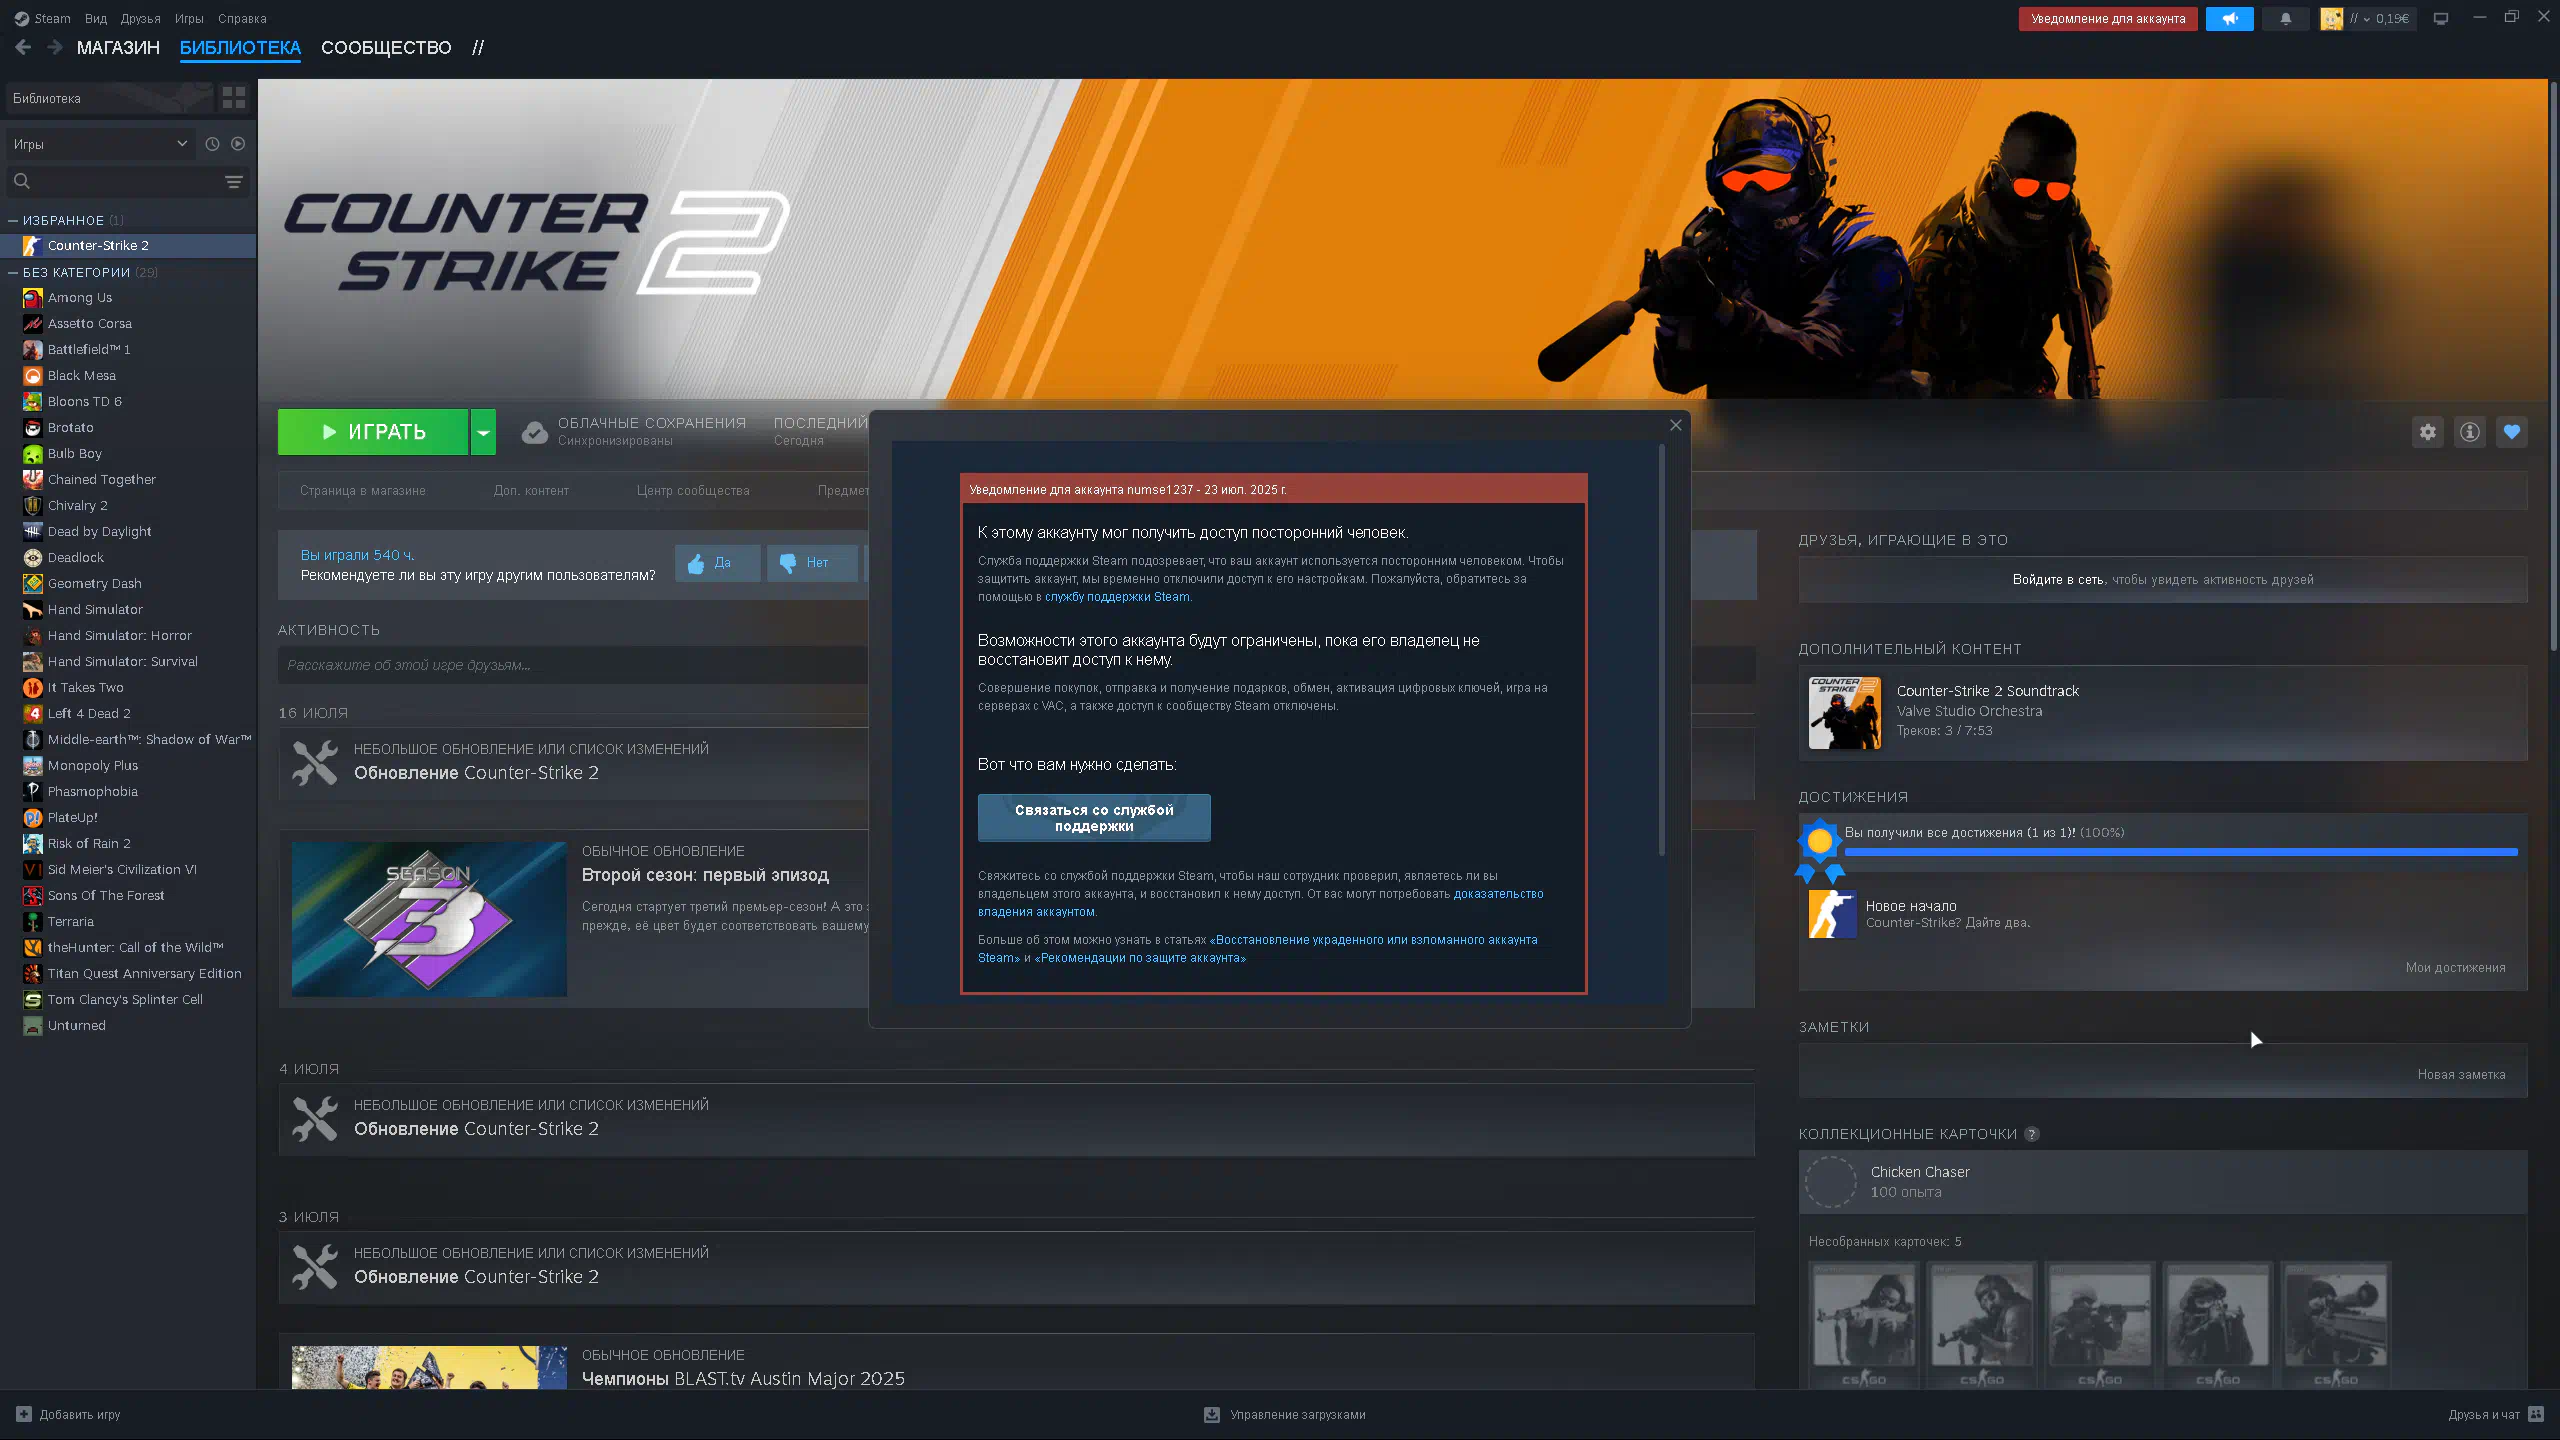Collapse the БЕЗ КАТЕГОРИИ category

pos(13,272)
